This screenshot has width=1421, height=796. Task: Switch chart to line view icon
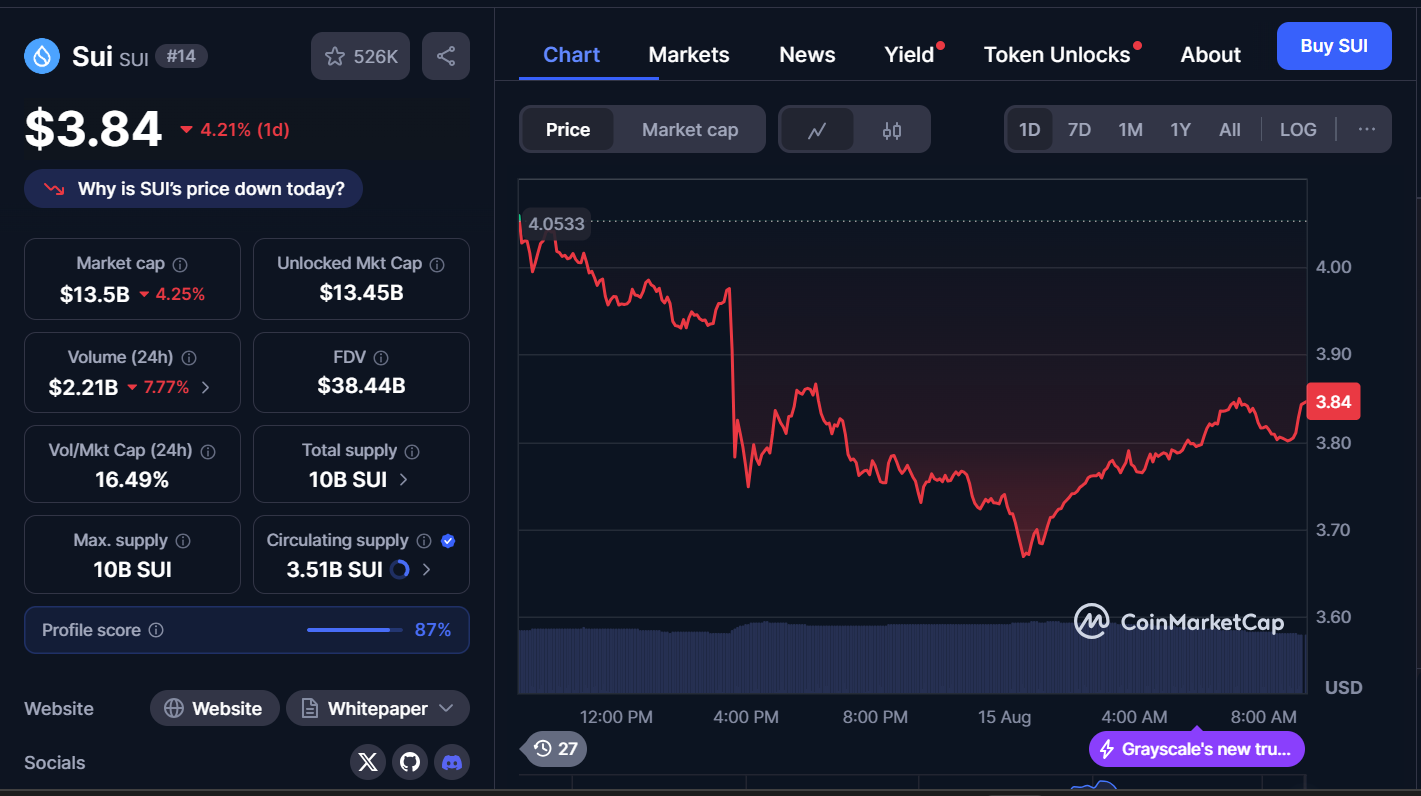point(817,130)
